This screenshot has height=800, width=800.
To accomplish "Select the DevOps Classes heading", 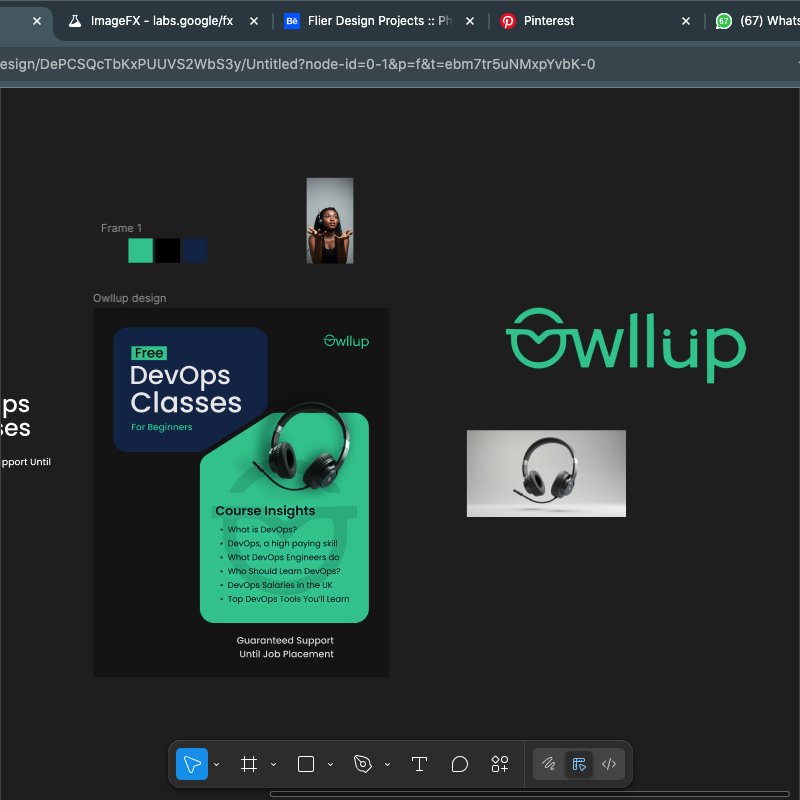I will point(186,389).
